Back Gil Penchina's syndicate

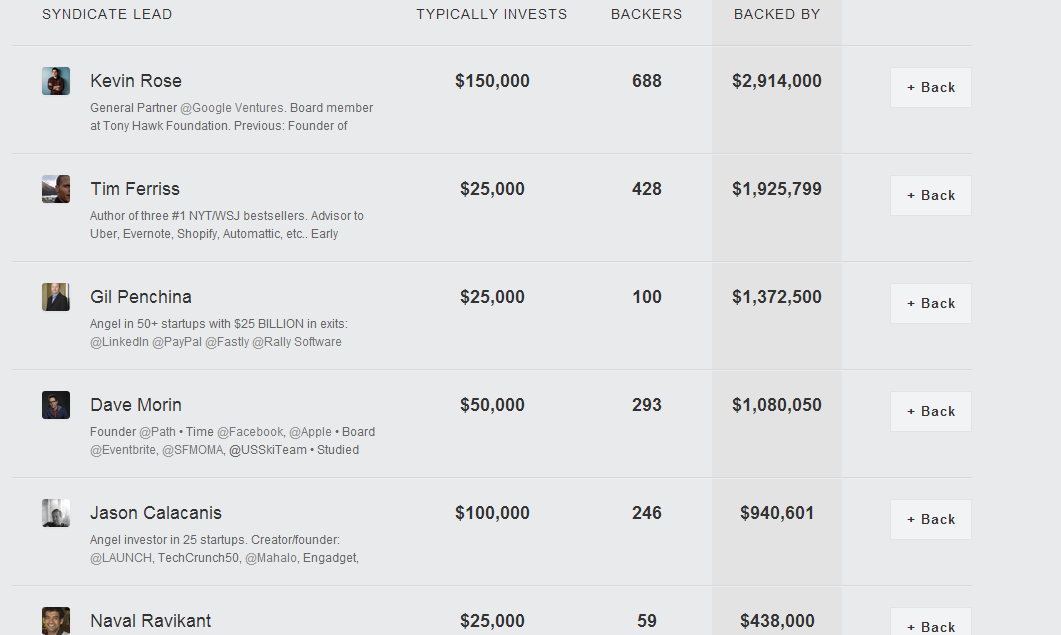tap(931, 303)
